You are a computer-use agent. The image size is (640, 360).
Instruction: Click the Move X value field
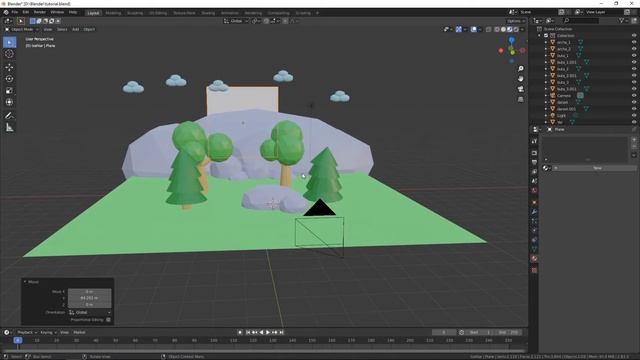click(89, 291)
